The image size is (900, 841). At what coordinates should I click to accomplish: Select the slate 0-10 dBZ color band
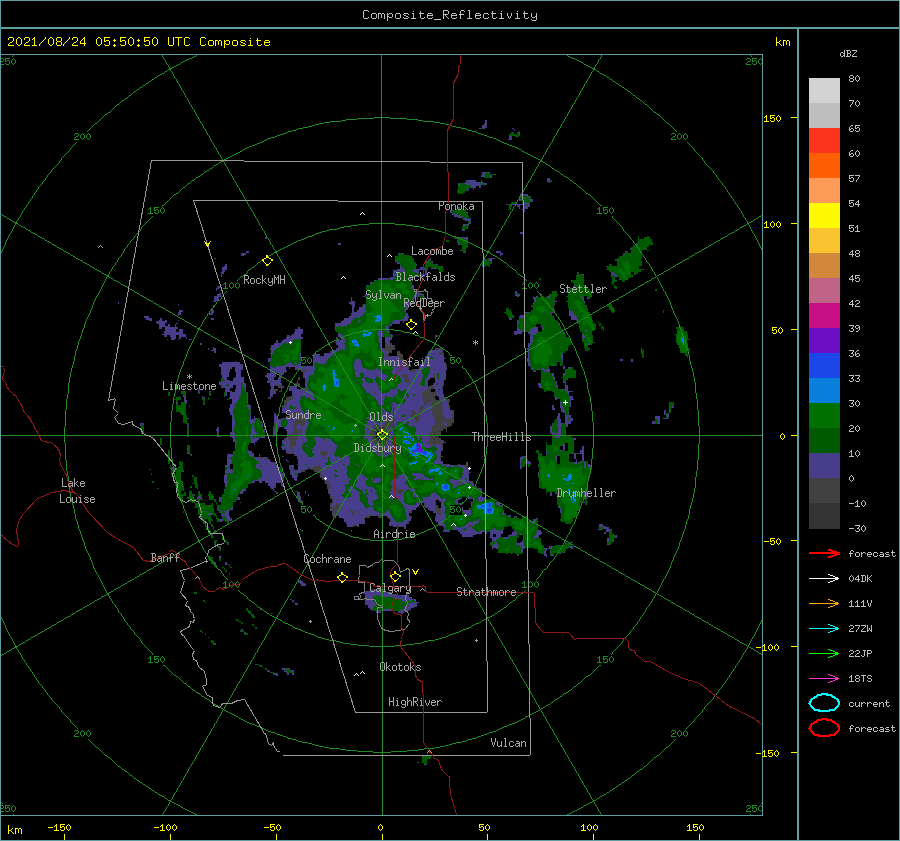tap(824, 466)
